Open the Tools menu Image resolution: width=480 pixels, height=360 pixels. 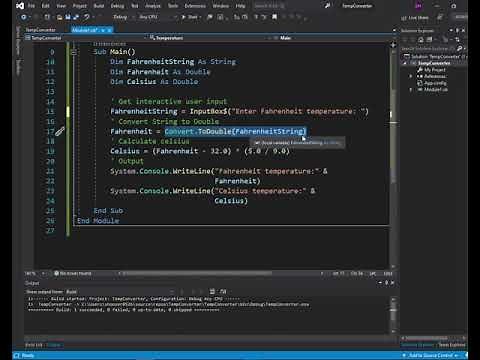[x=173, y=6]
